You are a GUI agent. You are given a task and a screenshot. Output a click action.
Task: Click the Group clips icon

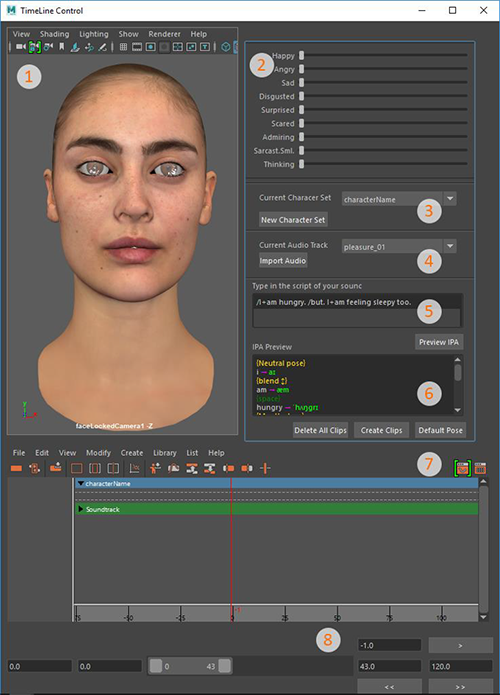pos(173,468)
